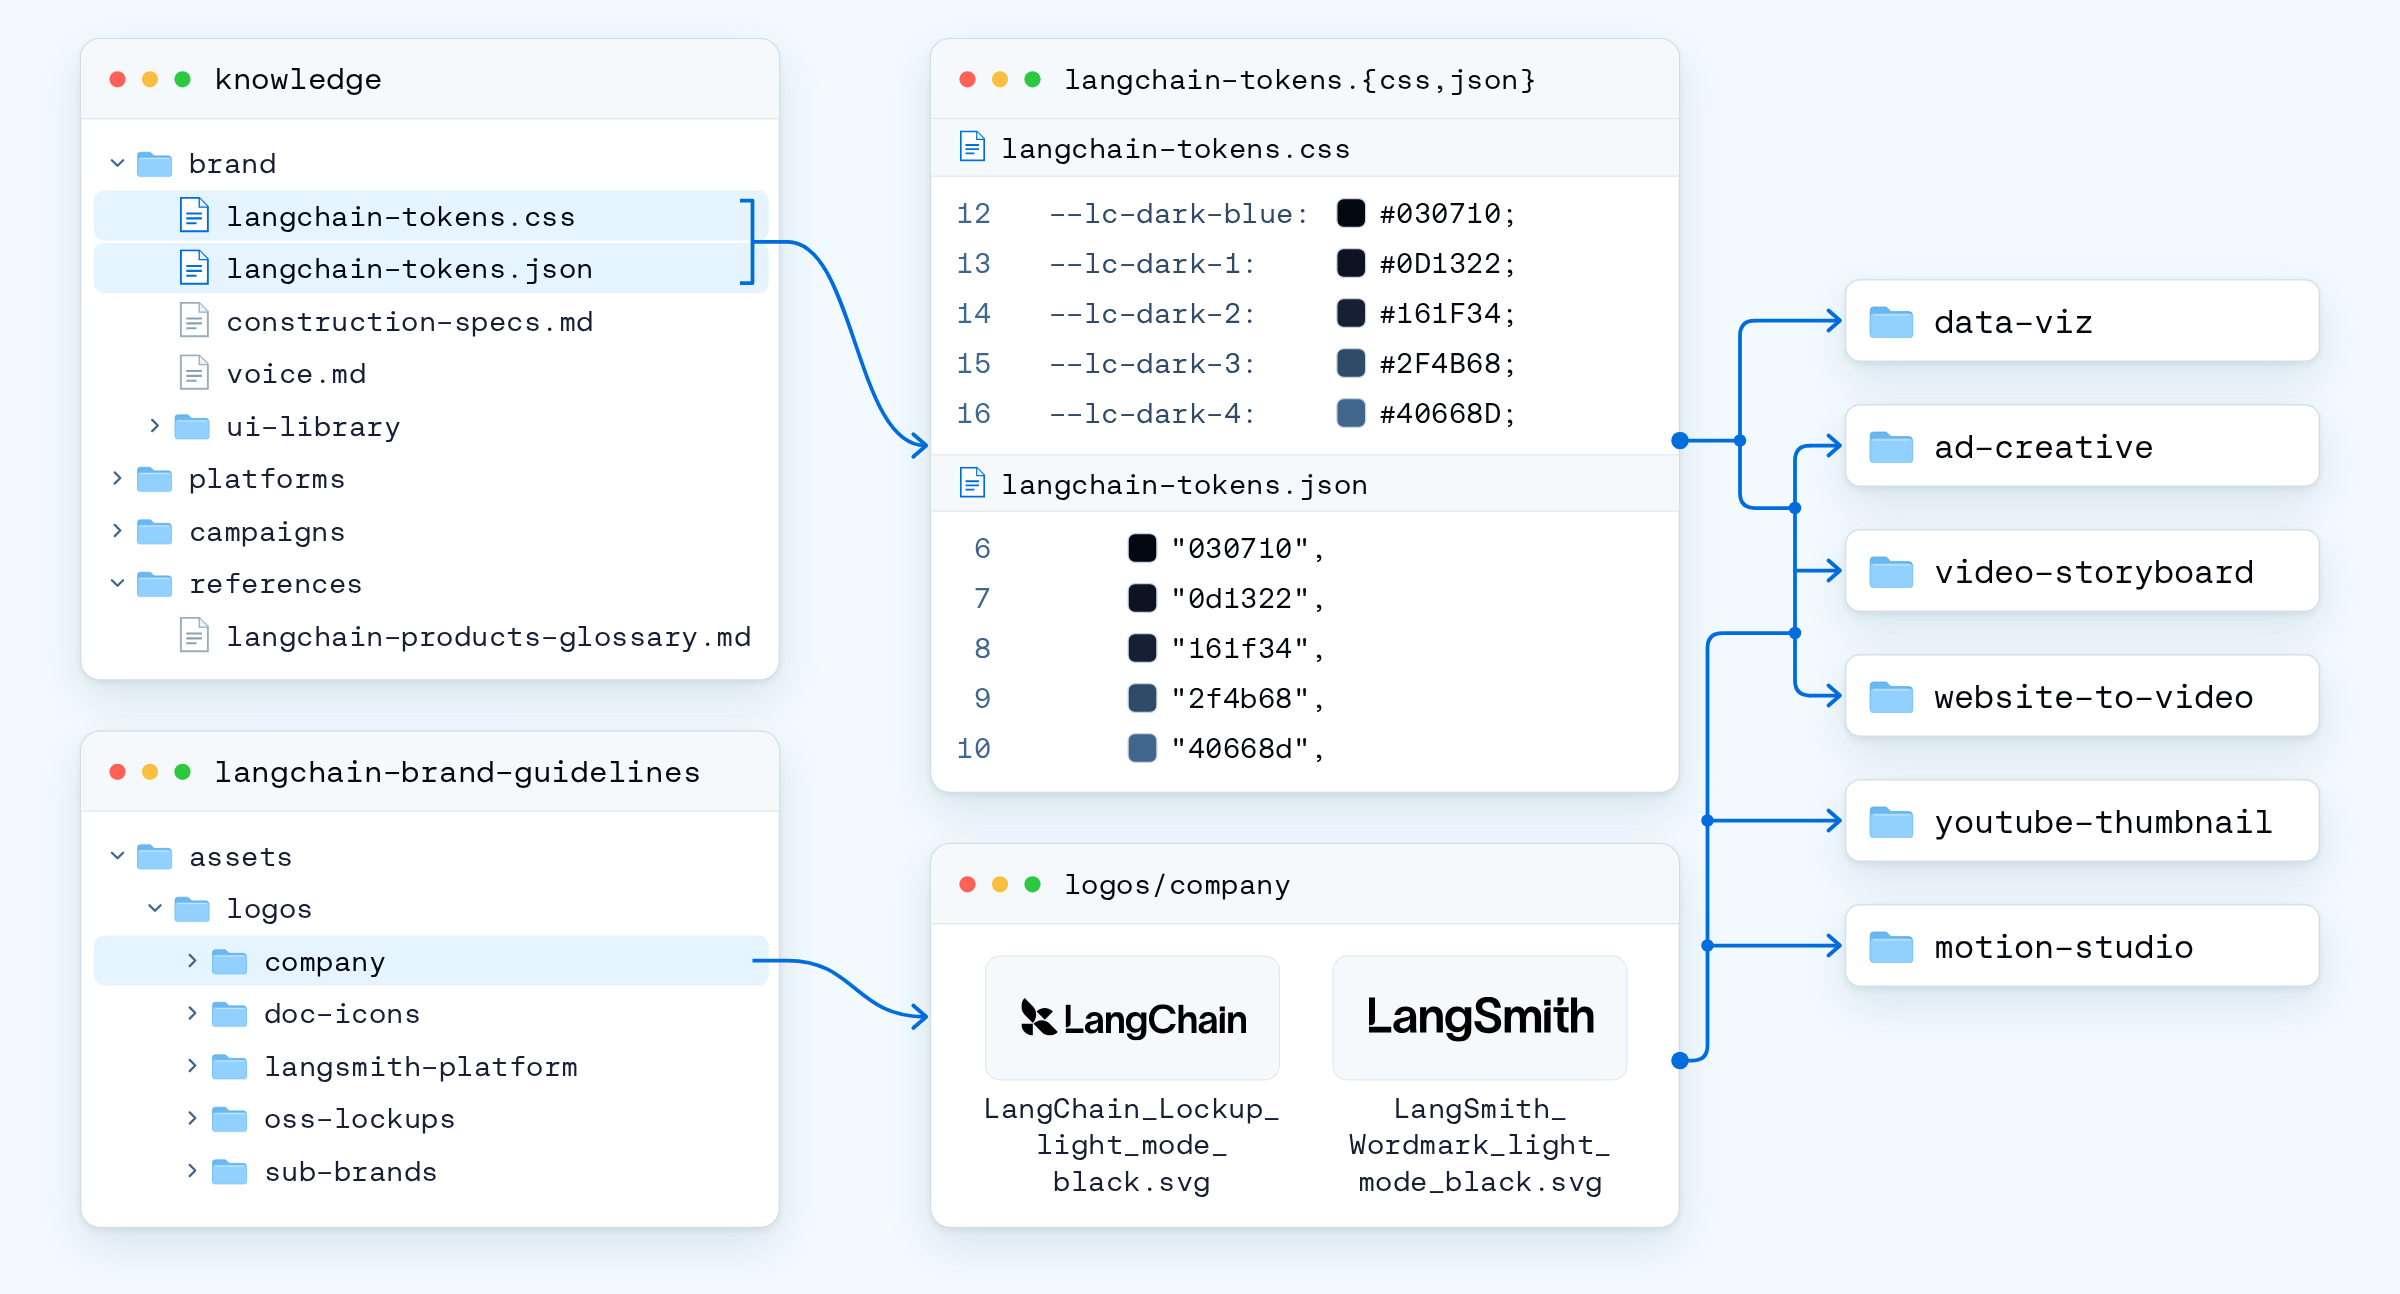
Task: Click the langsmith-platform folder icon
Action: point(230,1067)
